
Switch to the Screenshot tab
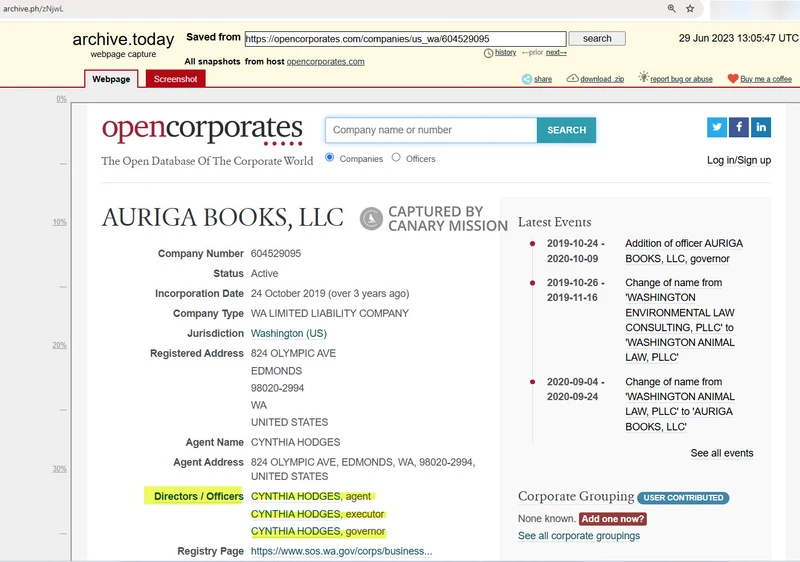tap(176, 79)
